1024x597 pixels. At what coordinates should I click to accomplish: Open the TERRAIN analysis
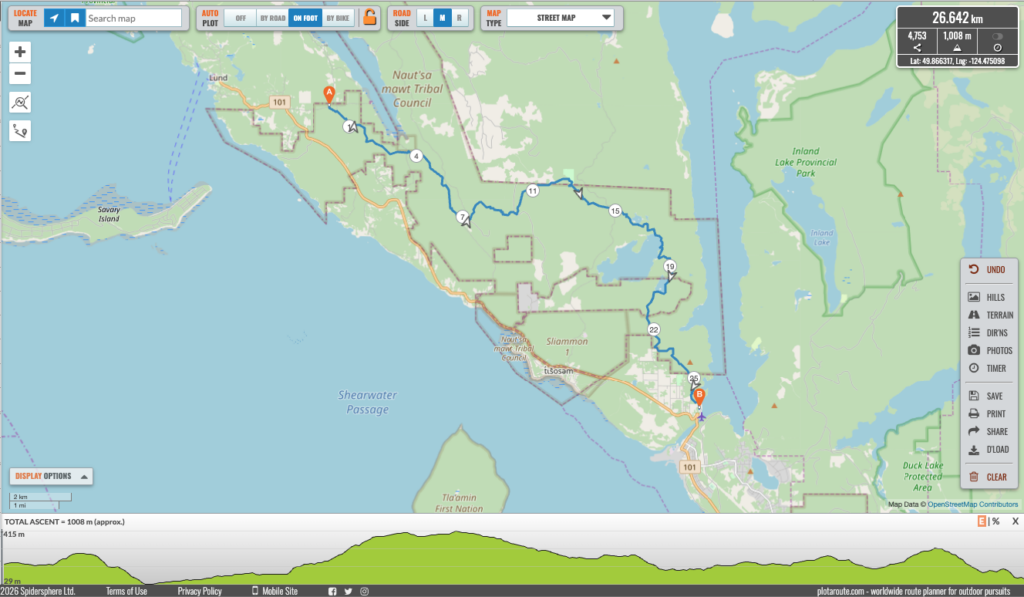pos(989,315)
